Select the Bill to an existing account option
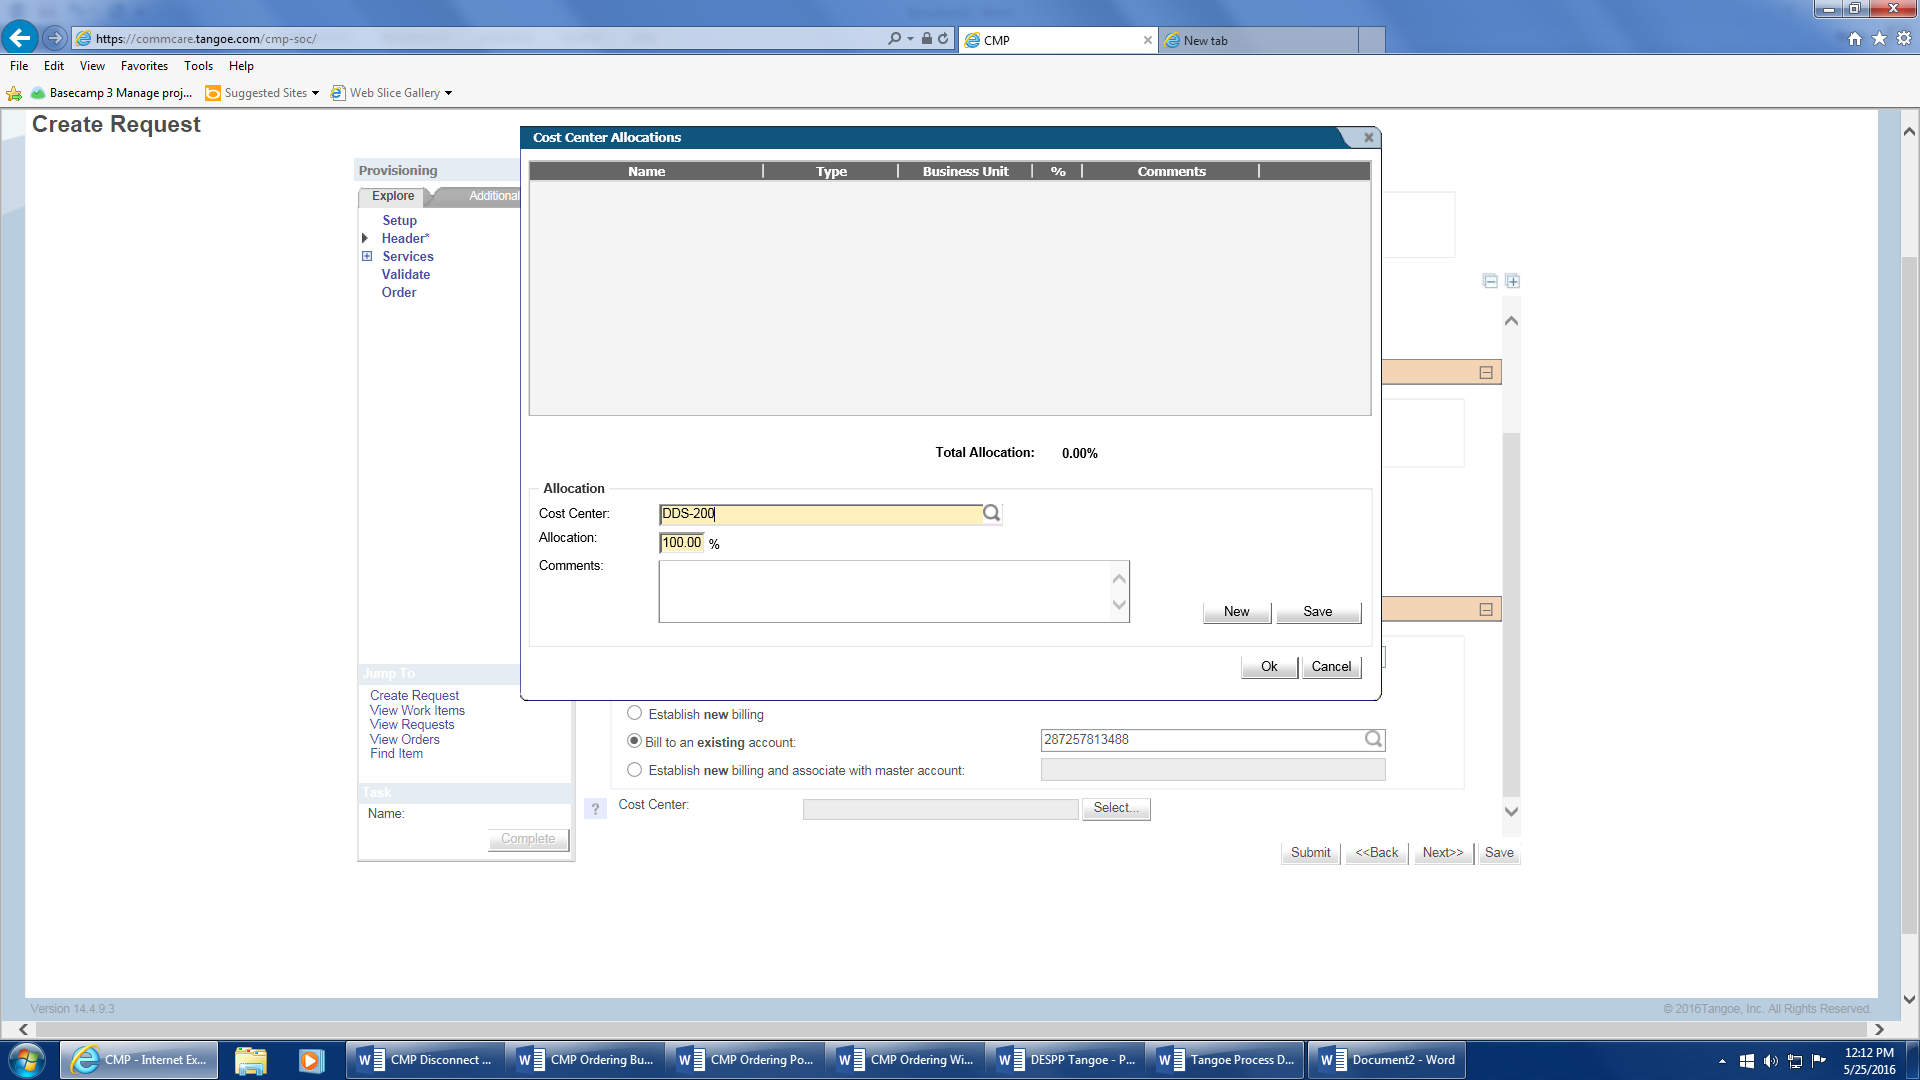 pyautogui.click(x=634, y=741)
